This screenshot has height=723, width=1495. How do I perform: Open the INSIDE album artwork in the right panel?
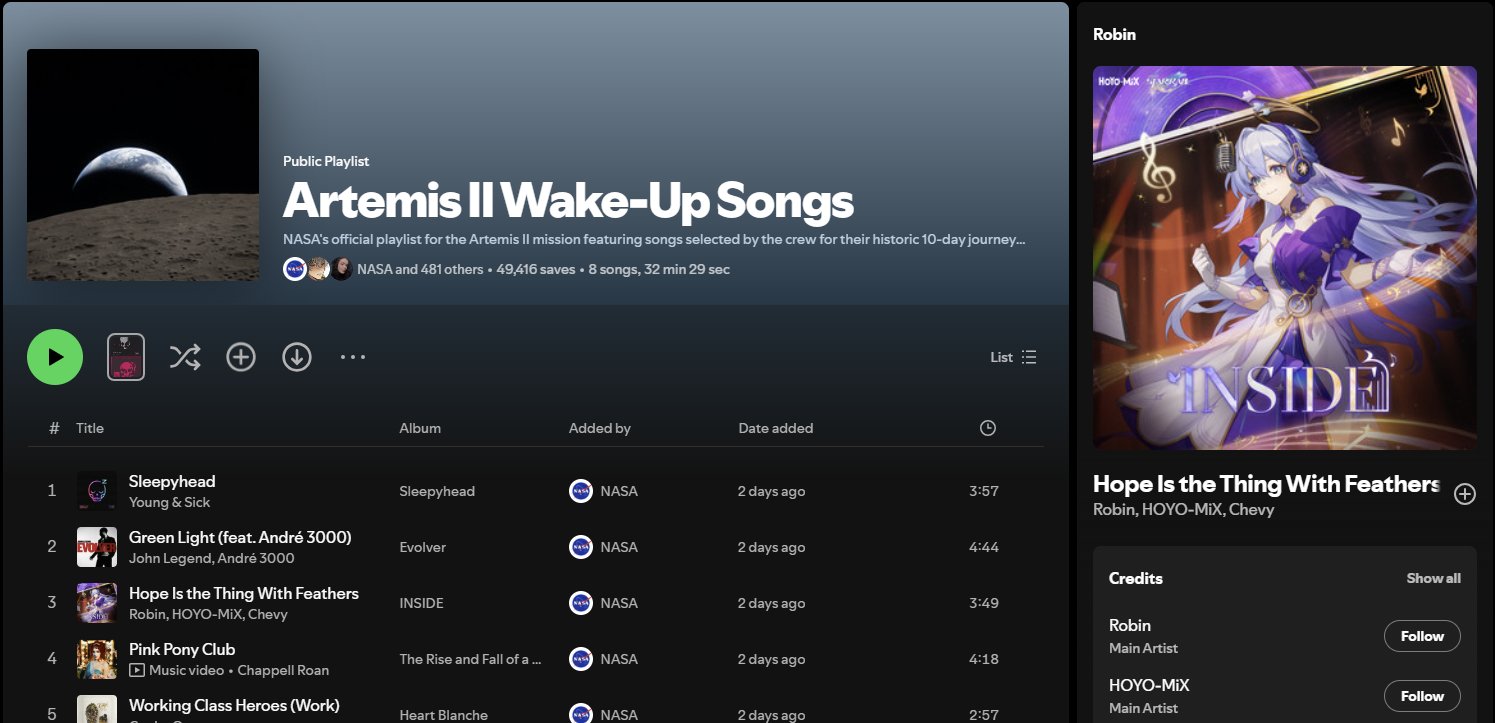click(1285, 258)
